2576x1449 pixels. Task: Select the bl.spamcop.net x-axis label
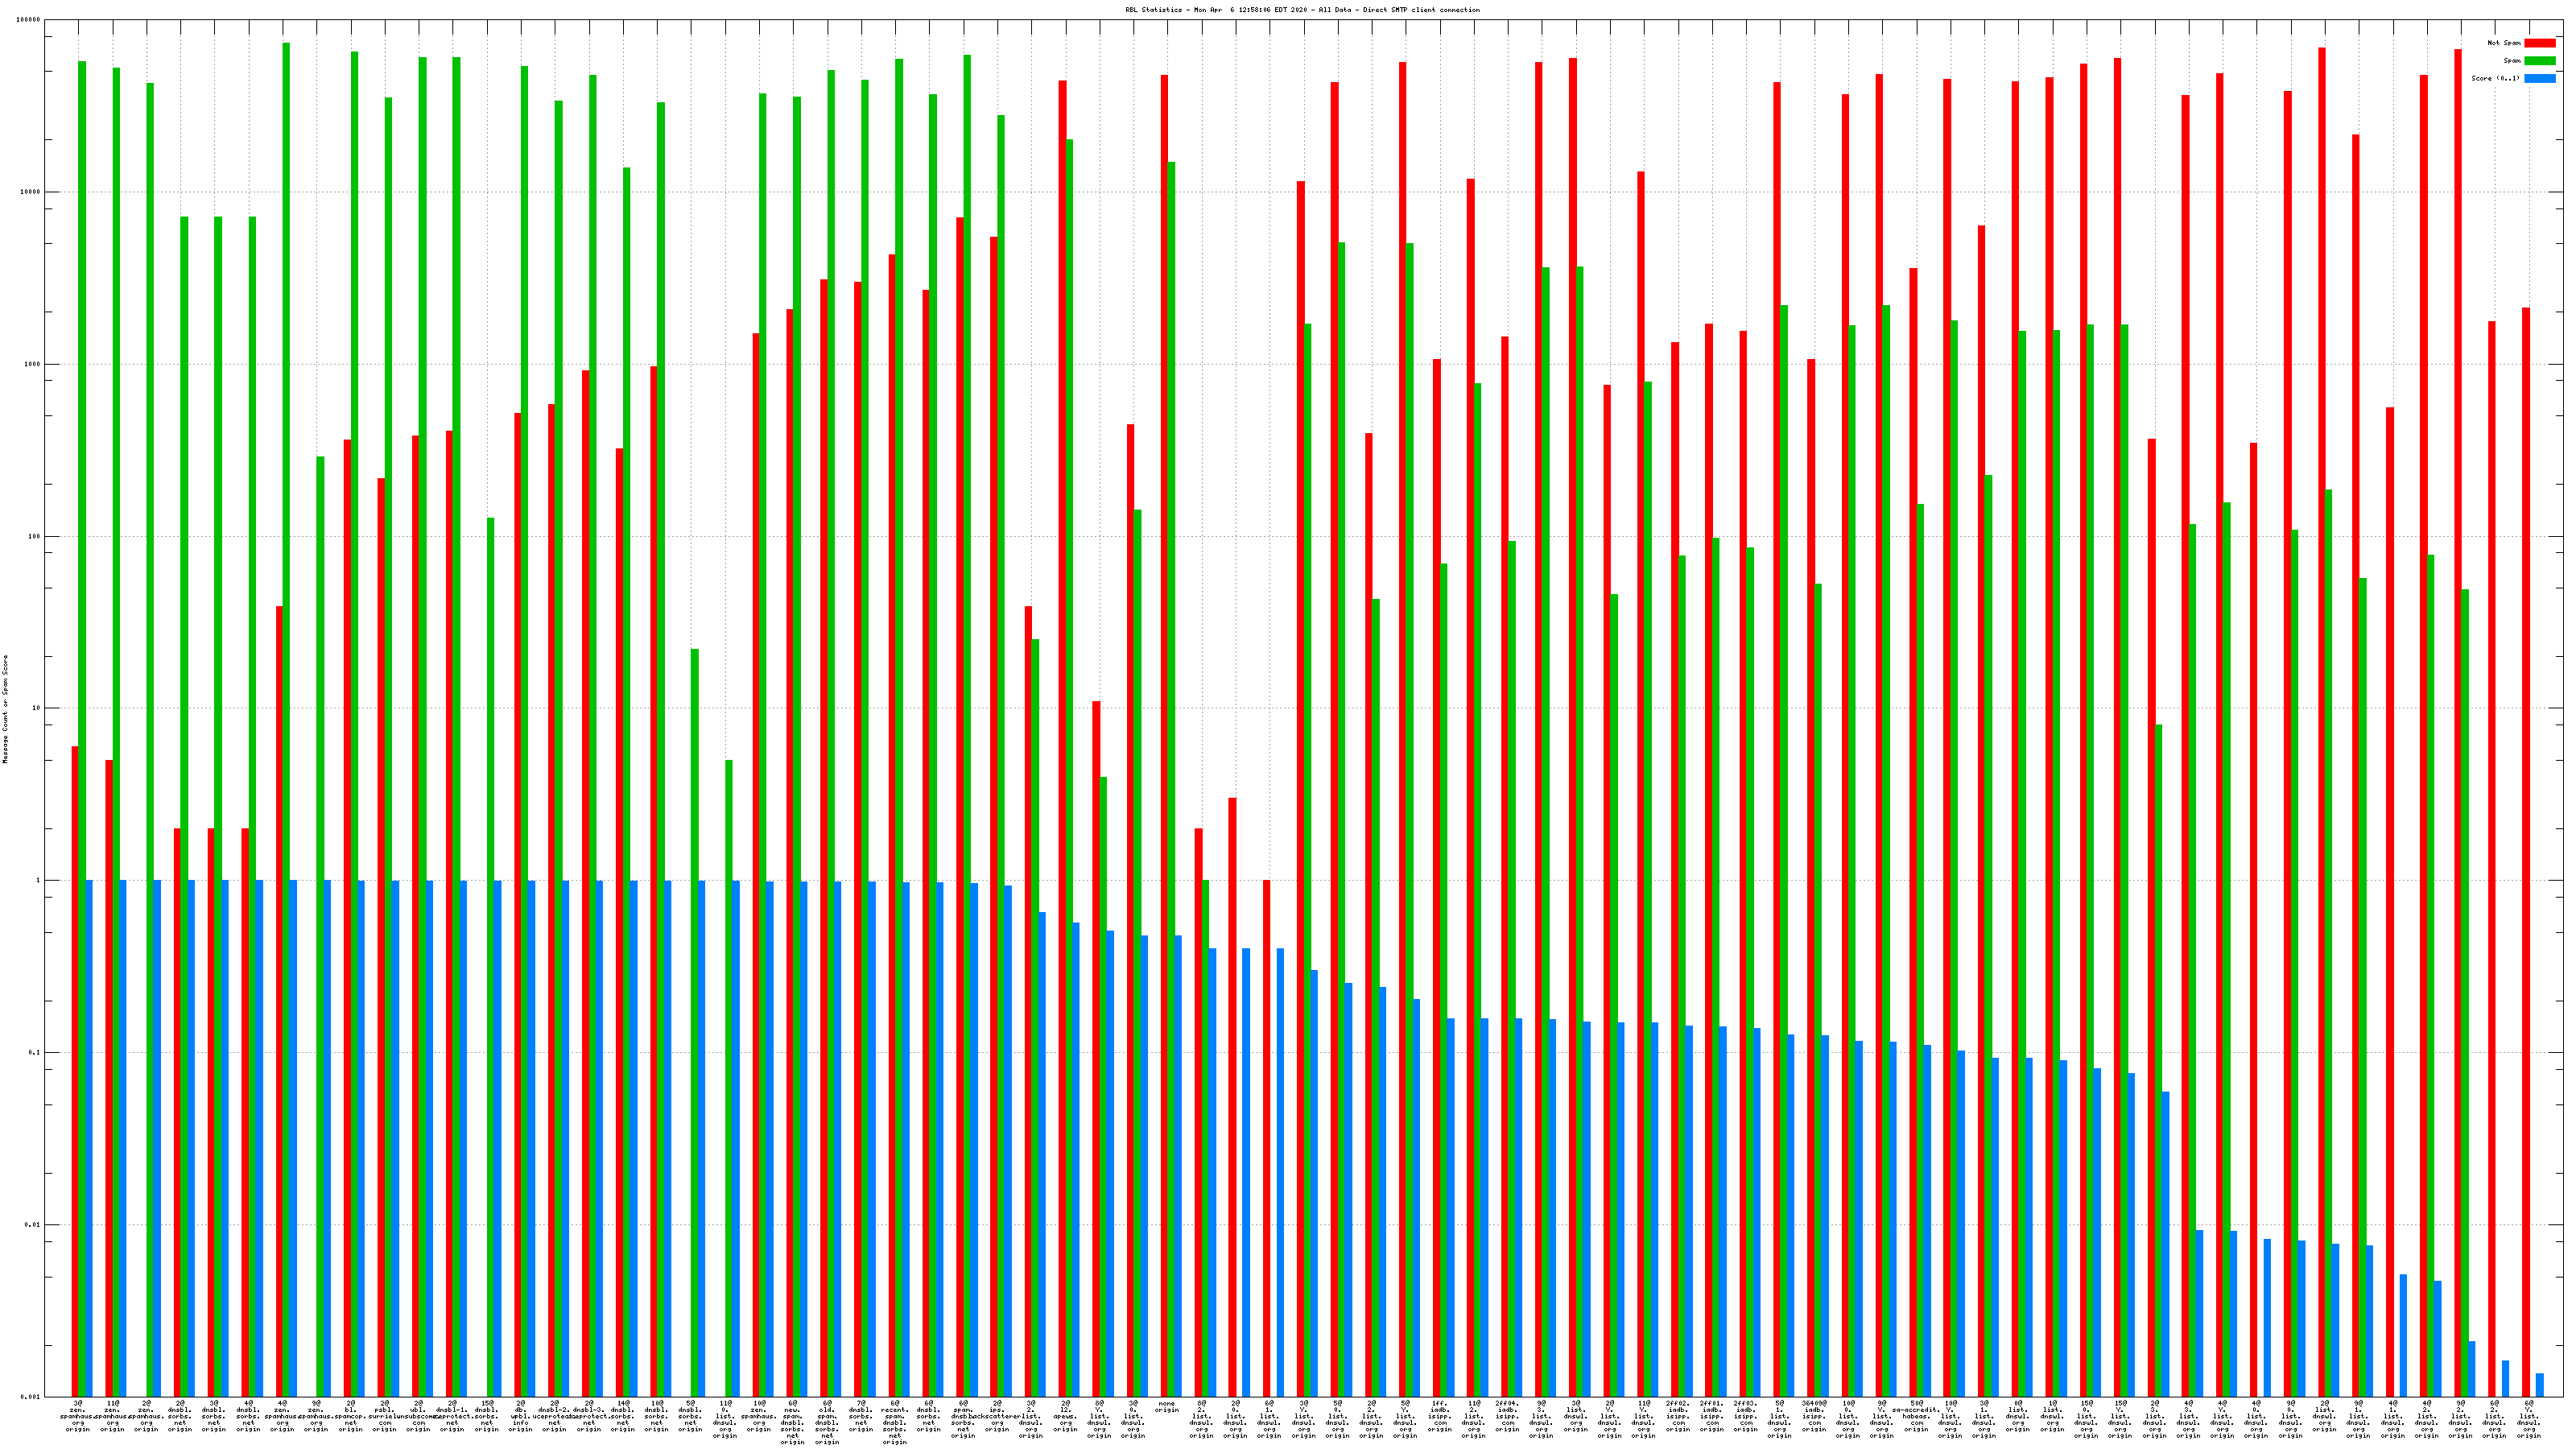click(350, 1416)
